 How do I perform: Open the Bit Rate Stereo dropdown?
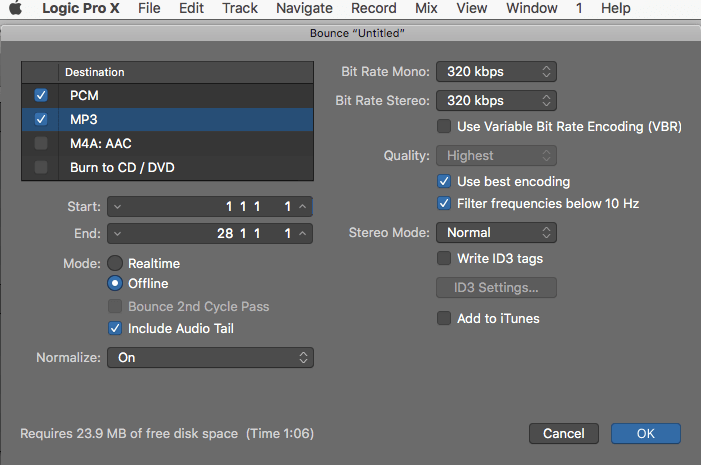[496, 101]
